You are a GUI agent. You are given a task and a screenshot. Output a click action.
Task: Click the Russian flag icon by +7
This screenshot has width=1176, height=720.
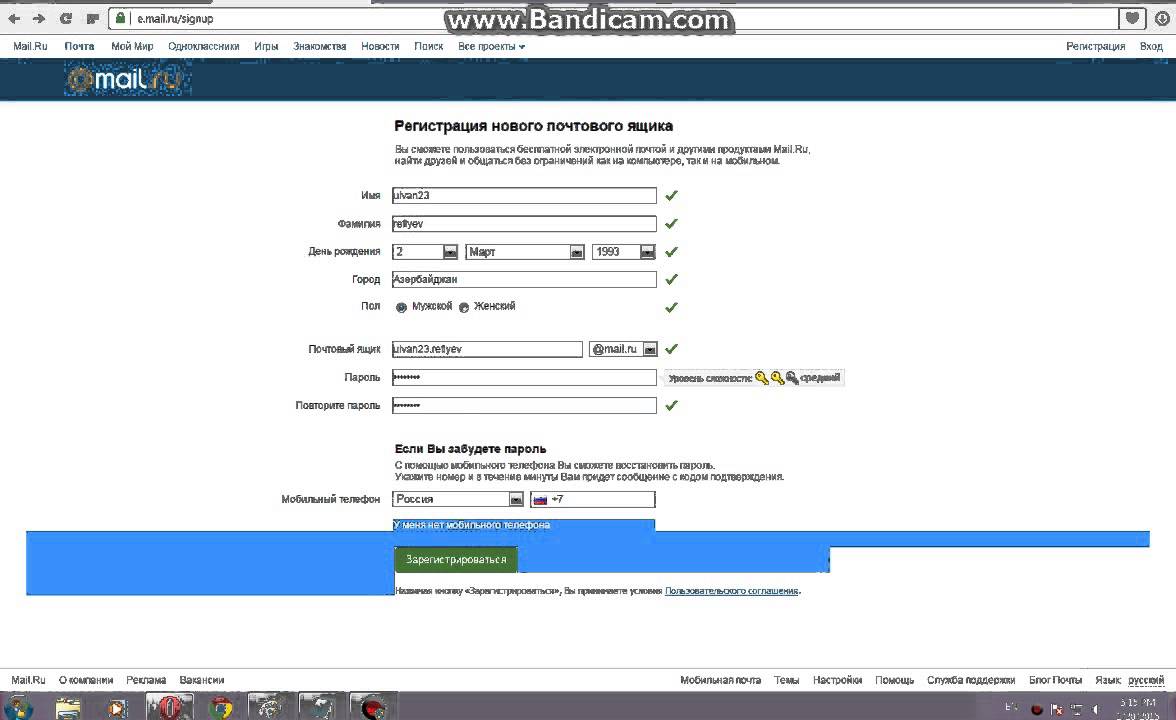coord(540,500)
